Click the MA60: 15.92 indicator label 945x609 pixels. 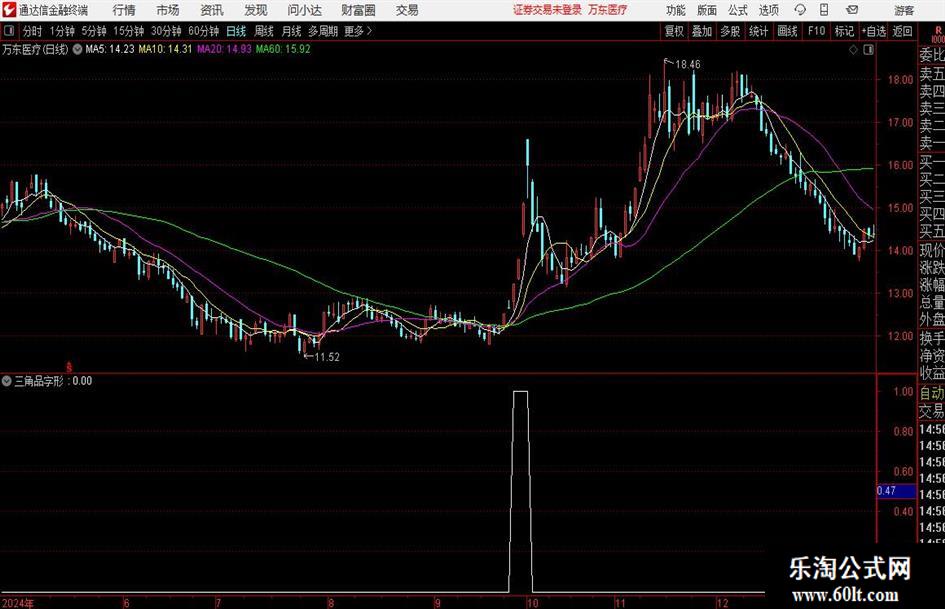[x=283, y=49]
